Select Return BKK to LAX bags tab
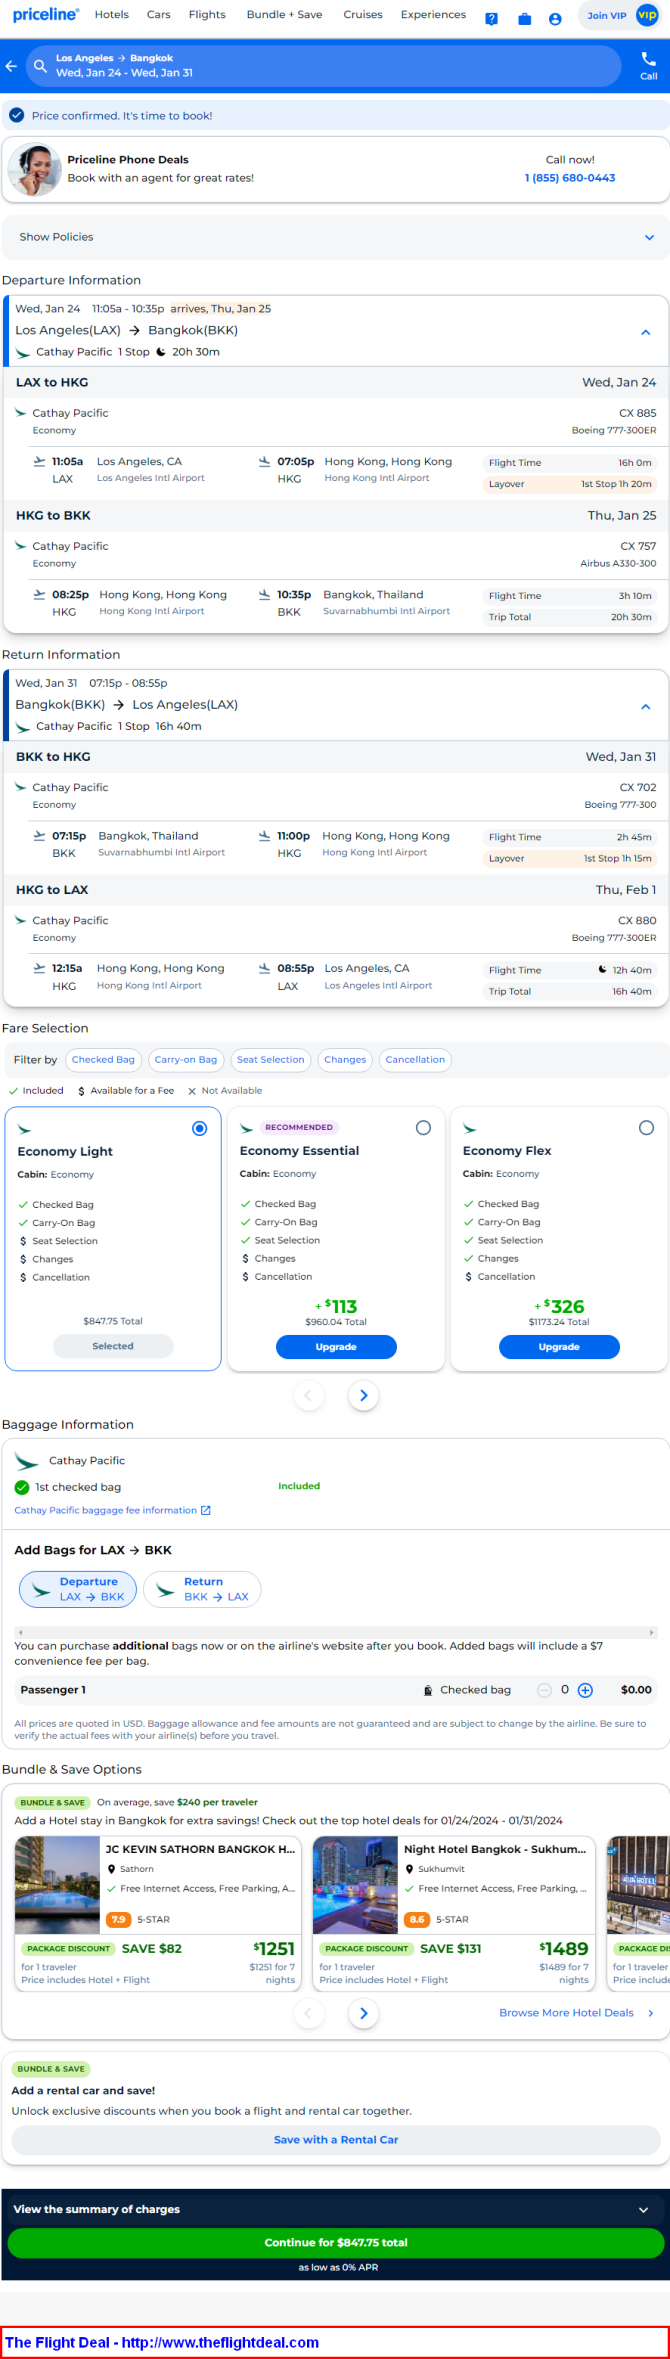 tap(202, 1589)
